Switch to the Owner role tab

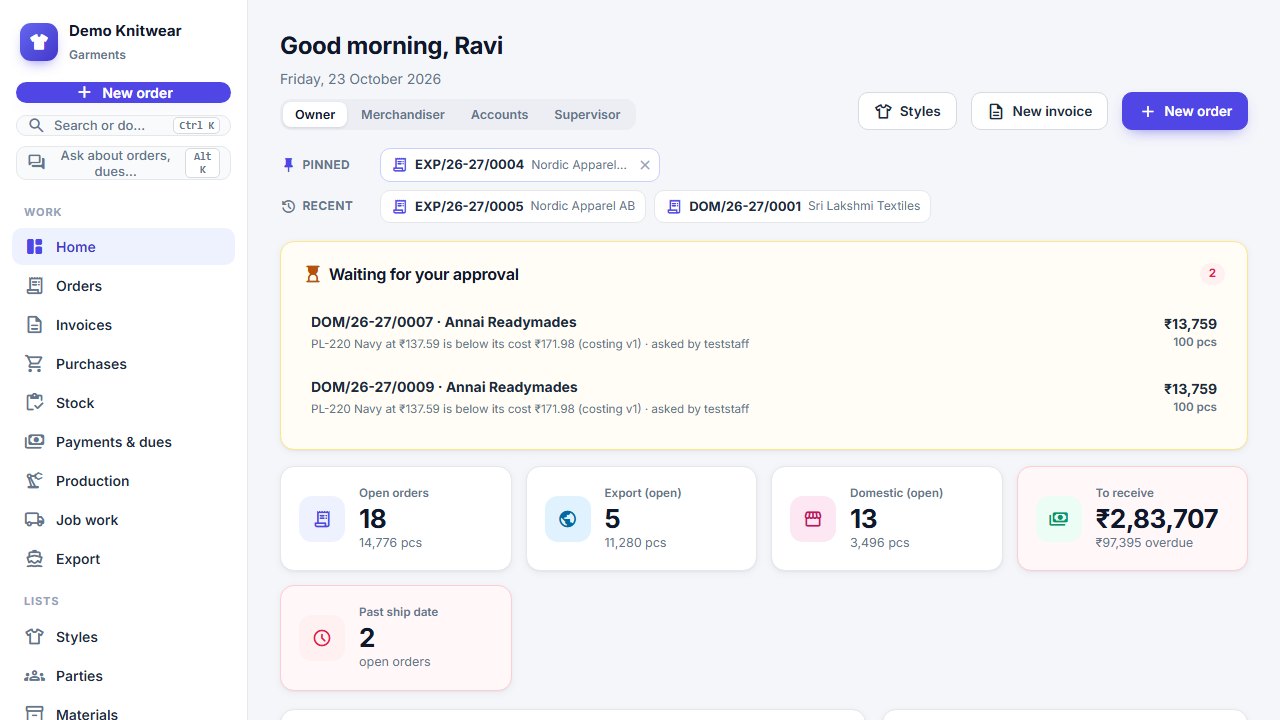point(315,115)
